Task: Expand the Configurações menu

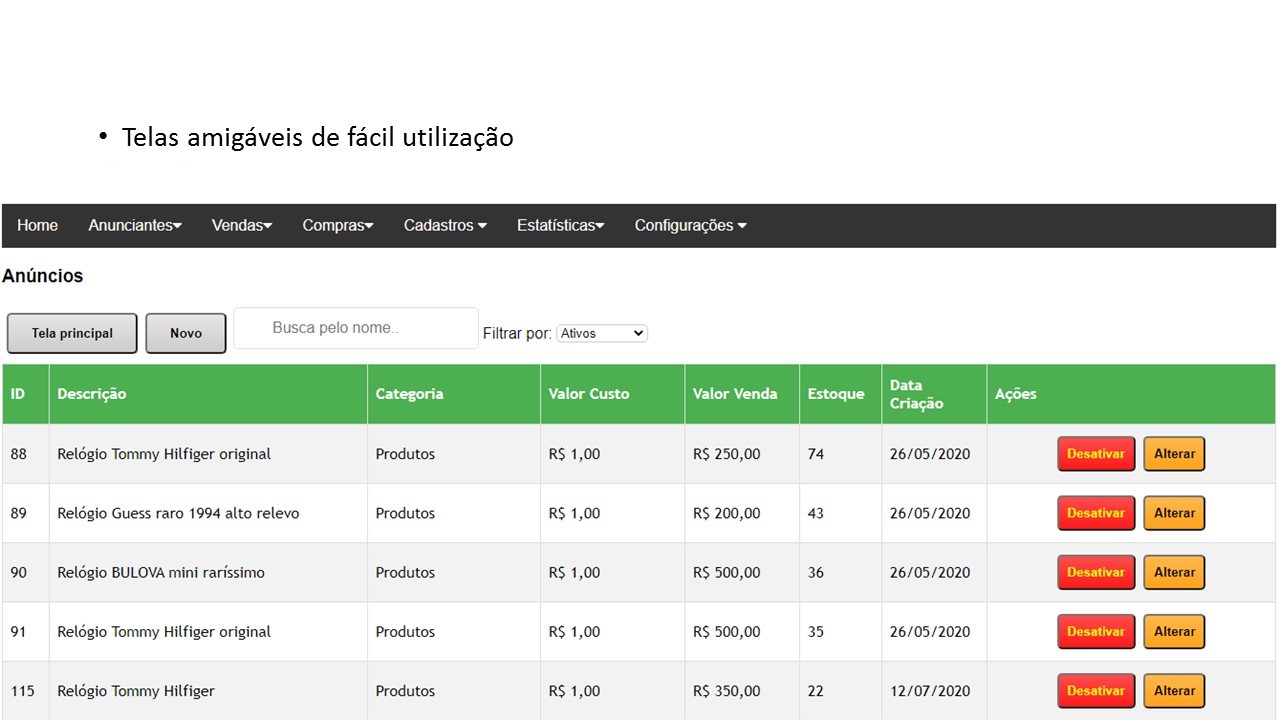Action: 689,225
